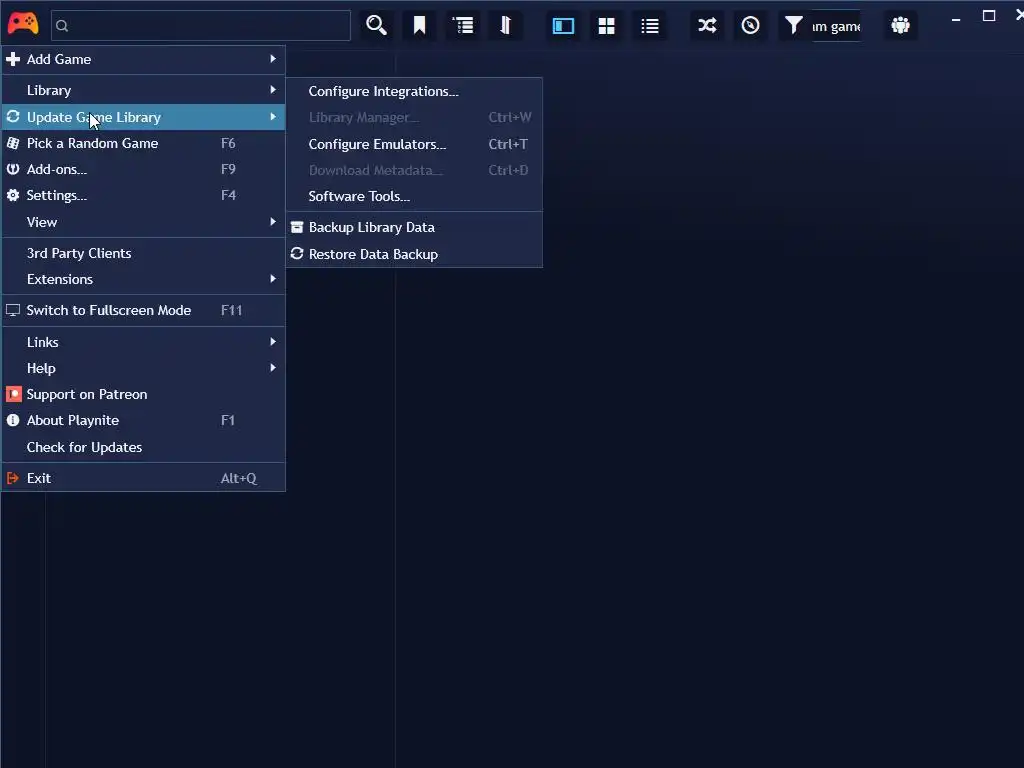Select Restore Data Backup
The height and width of the screenshot is (768, 1024).
(414, 254)
